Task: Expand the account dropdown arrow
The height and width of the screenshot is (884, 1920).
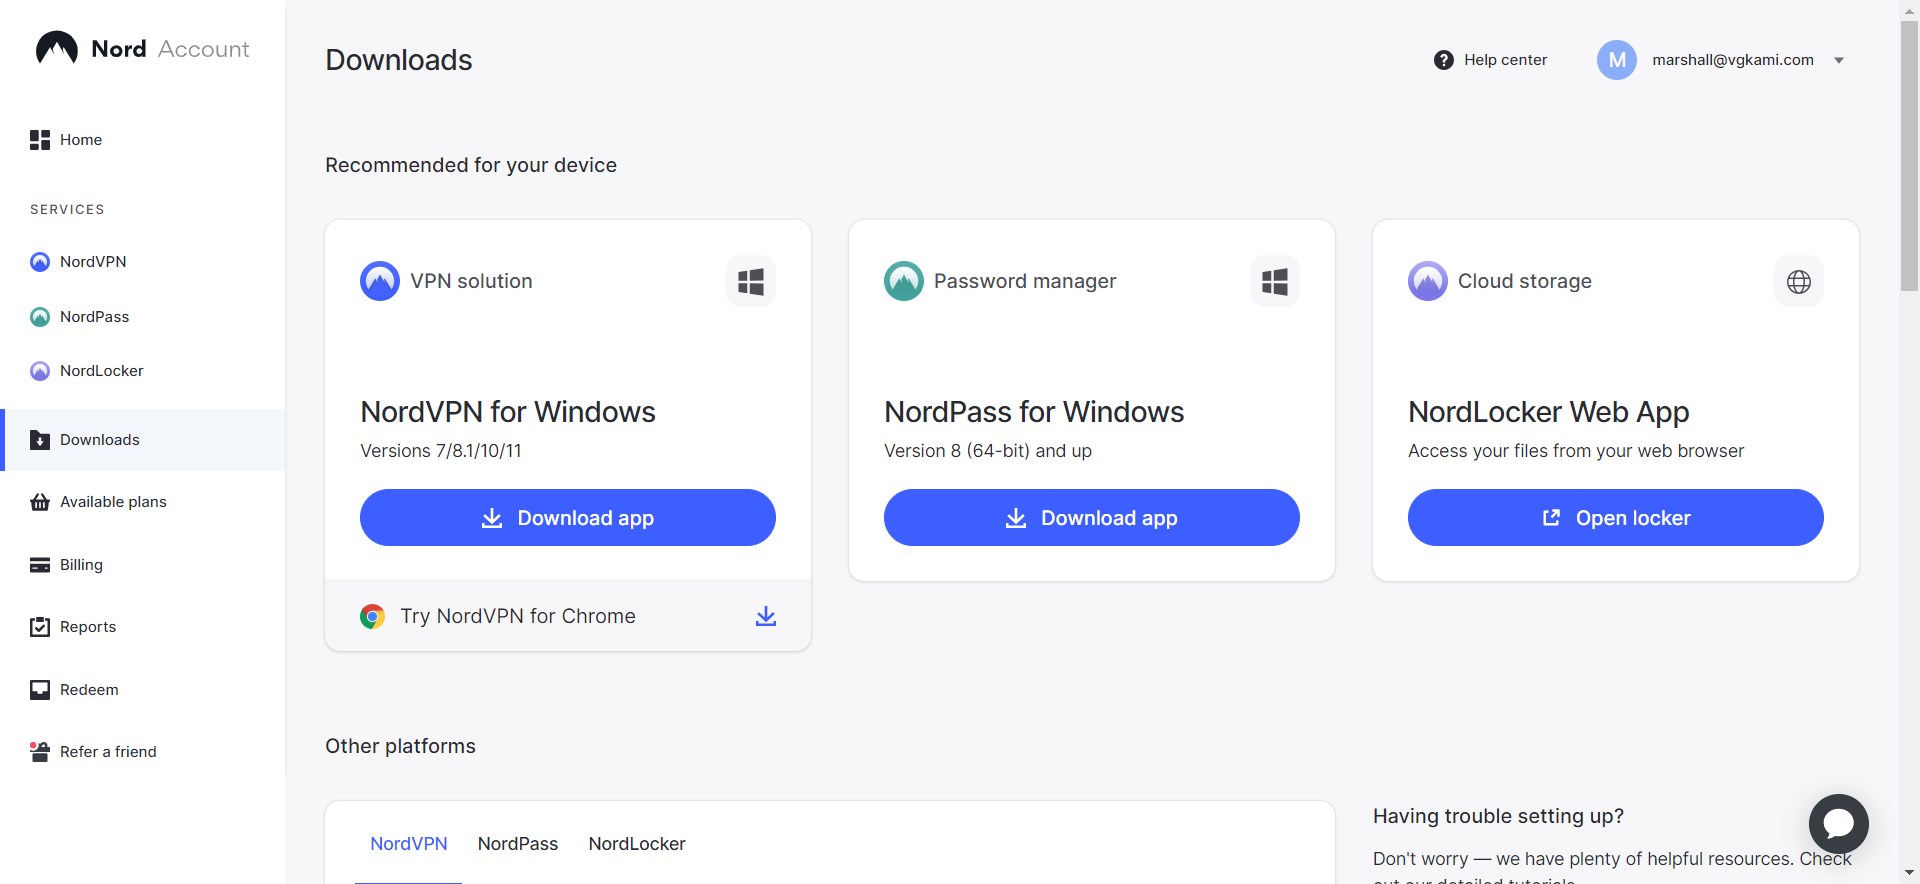Action: [1839, 60]
